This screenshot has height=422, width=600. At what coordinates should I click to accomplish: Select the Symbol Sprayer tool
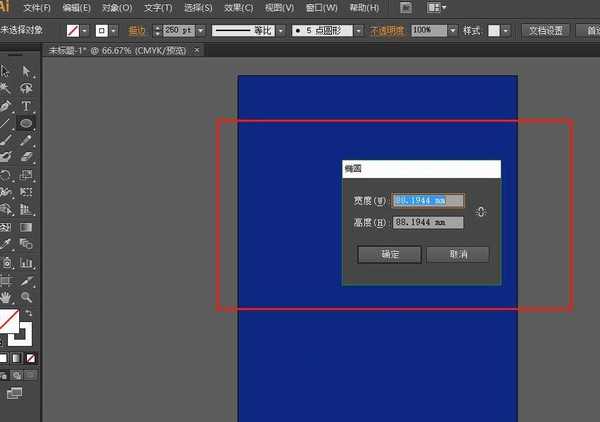coord(6,263)
